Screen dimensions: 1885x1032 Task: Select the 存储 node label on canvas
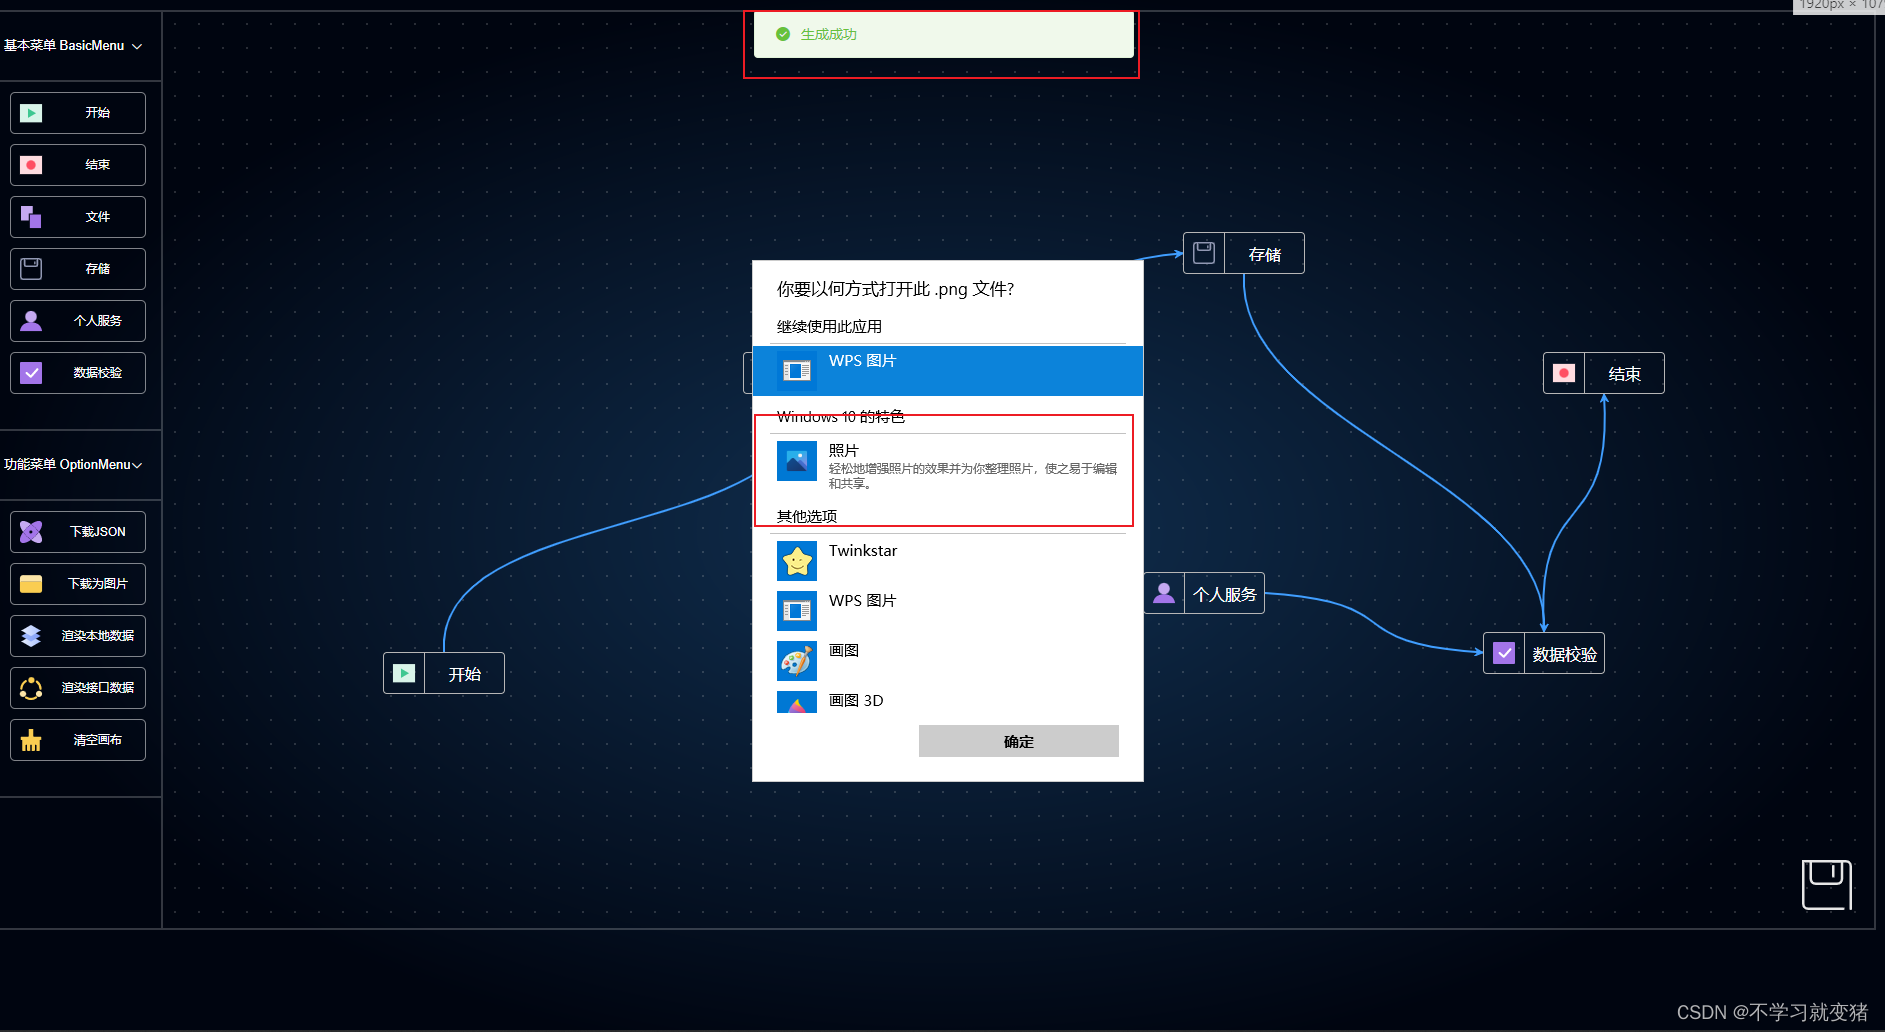(1265, 255)
